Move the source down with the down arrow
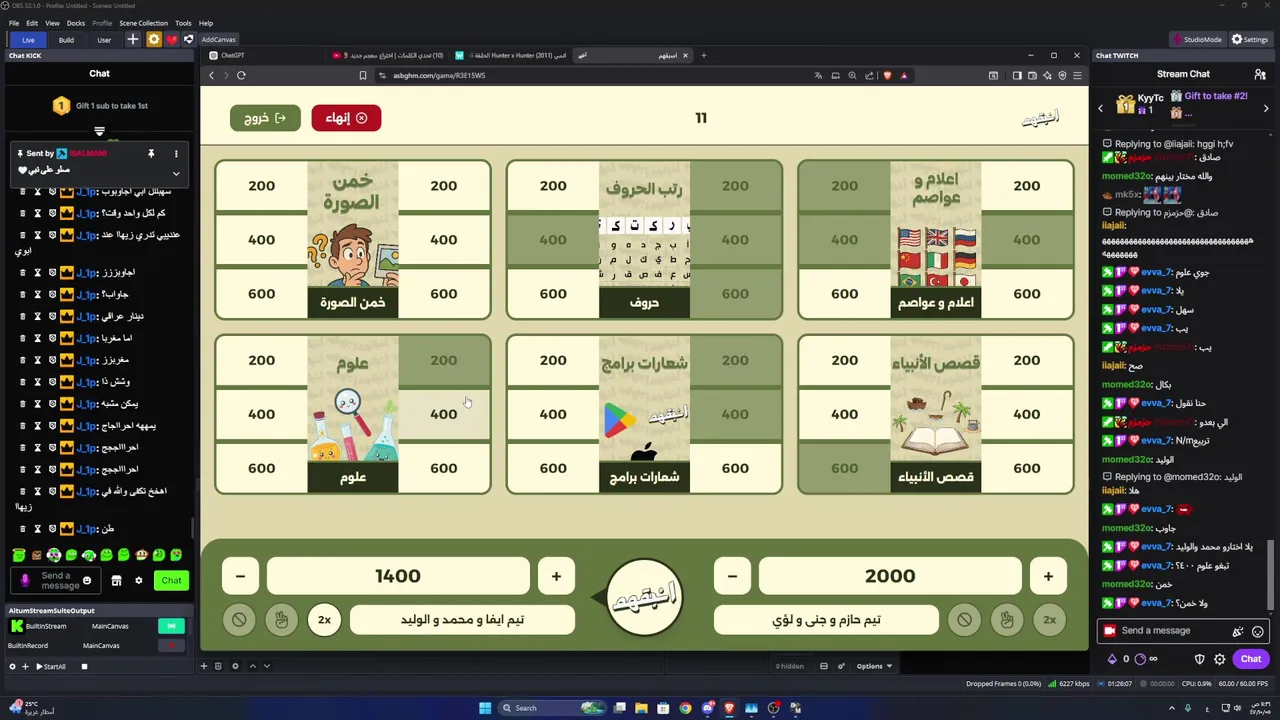 point(267,666)
